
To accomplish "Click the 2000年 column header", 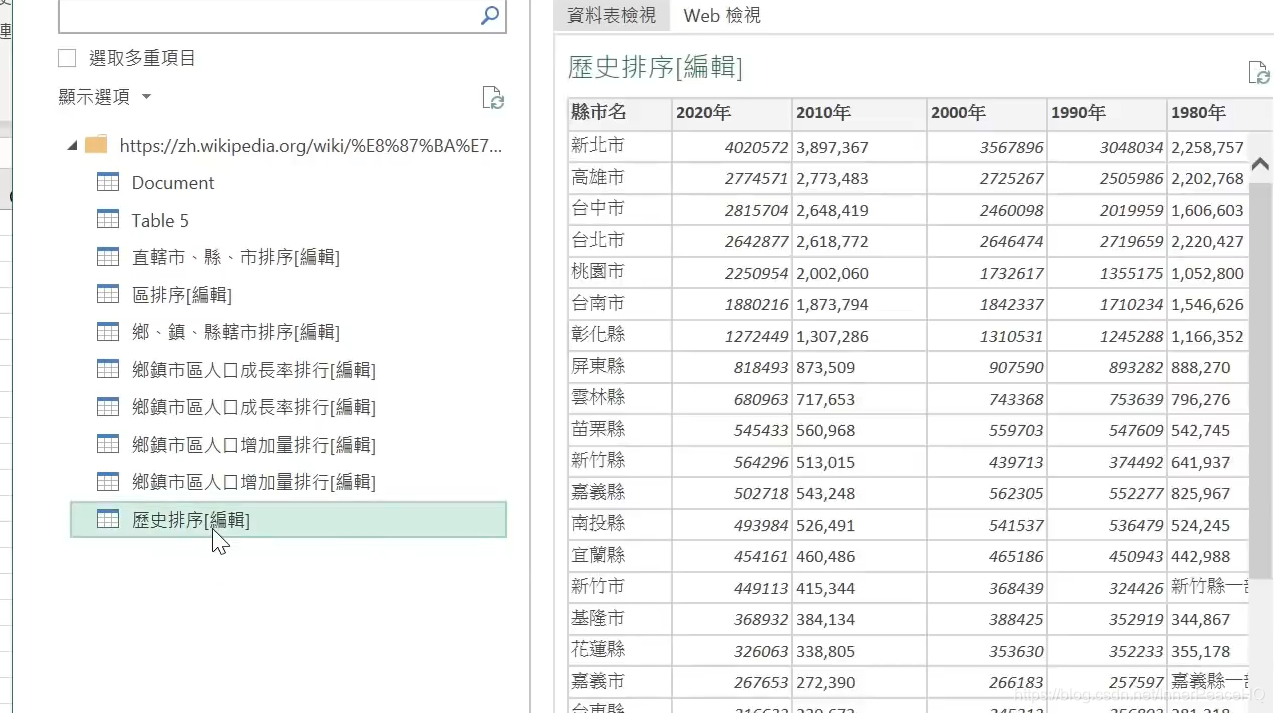I will pos(987,113).
